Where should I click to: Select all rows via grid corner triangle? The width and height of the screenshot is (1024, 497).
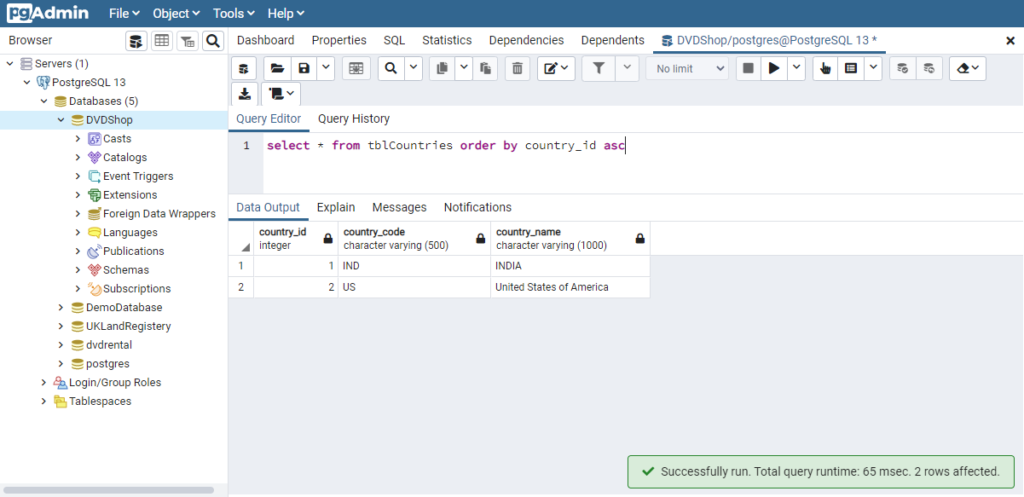[246, 248]
